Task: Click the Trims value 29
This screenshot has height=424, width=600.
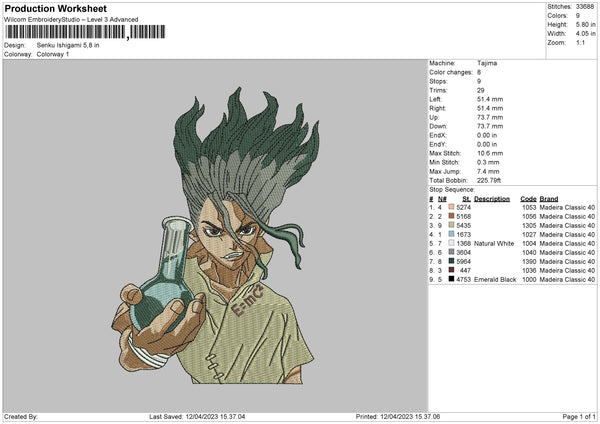Action: 481,90
